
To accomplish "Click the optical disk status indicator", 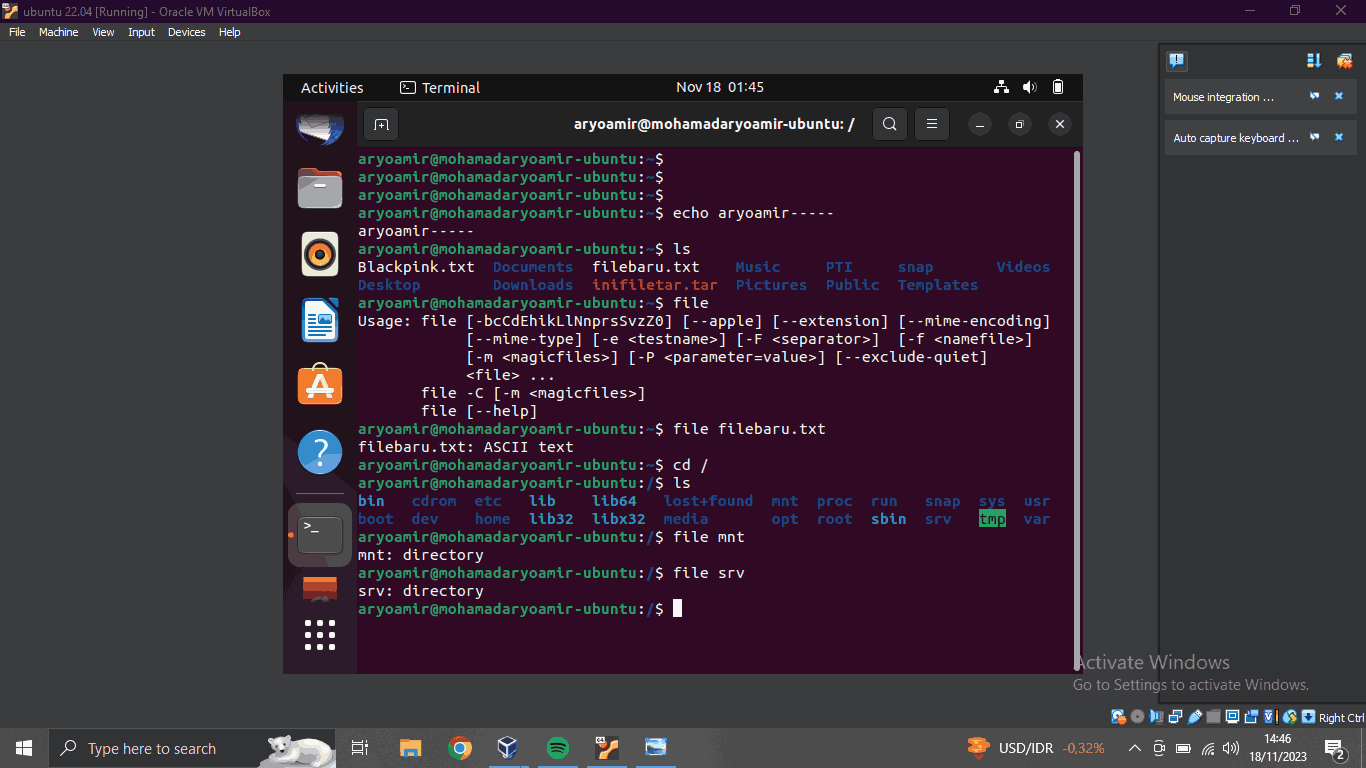I will click(1137, 717).
